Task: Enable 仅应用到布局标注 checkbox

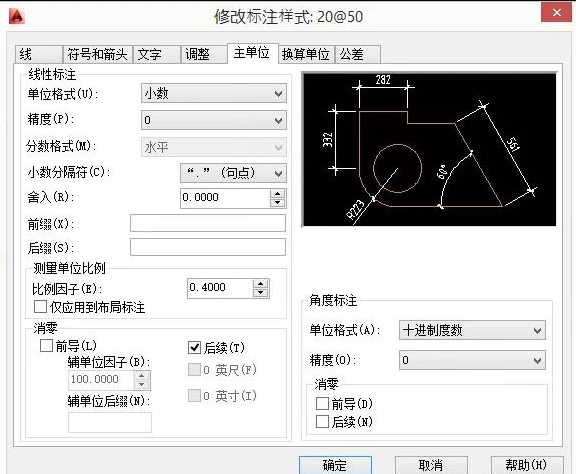Action: tap(40, 307)
